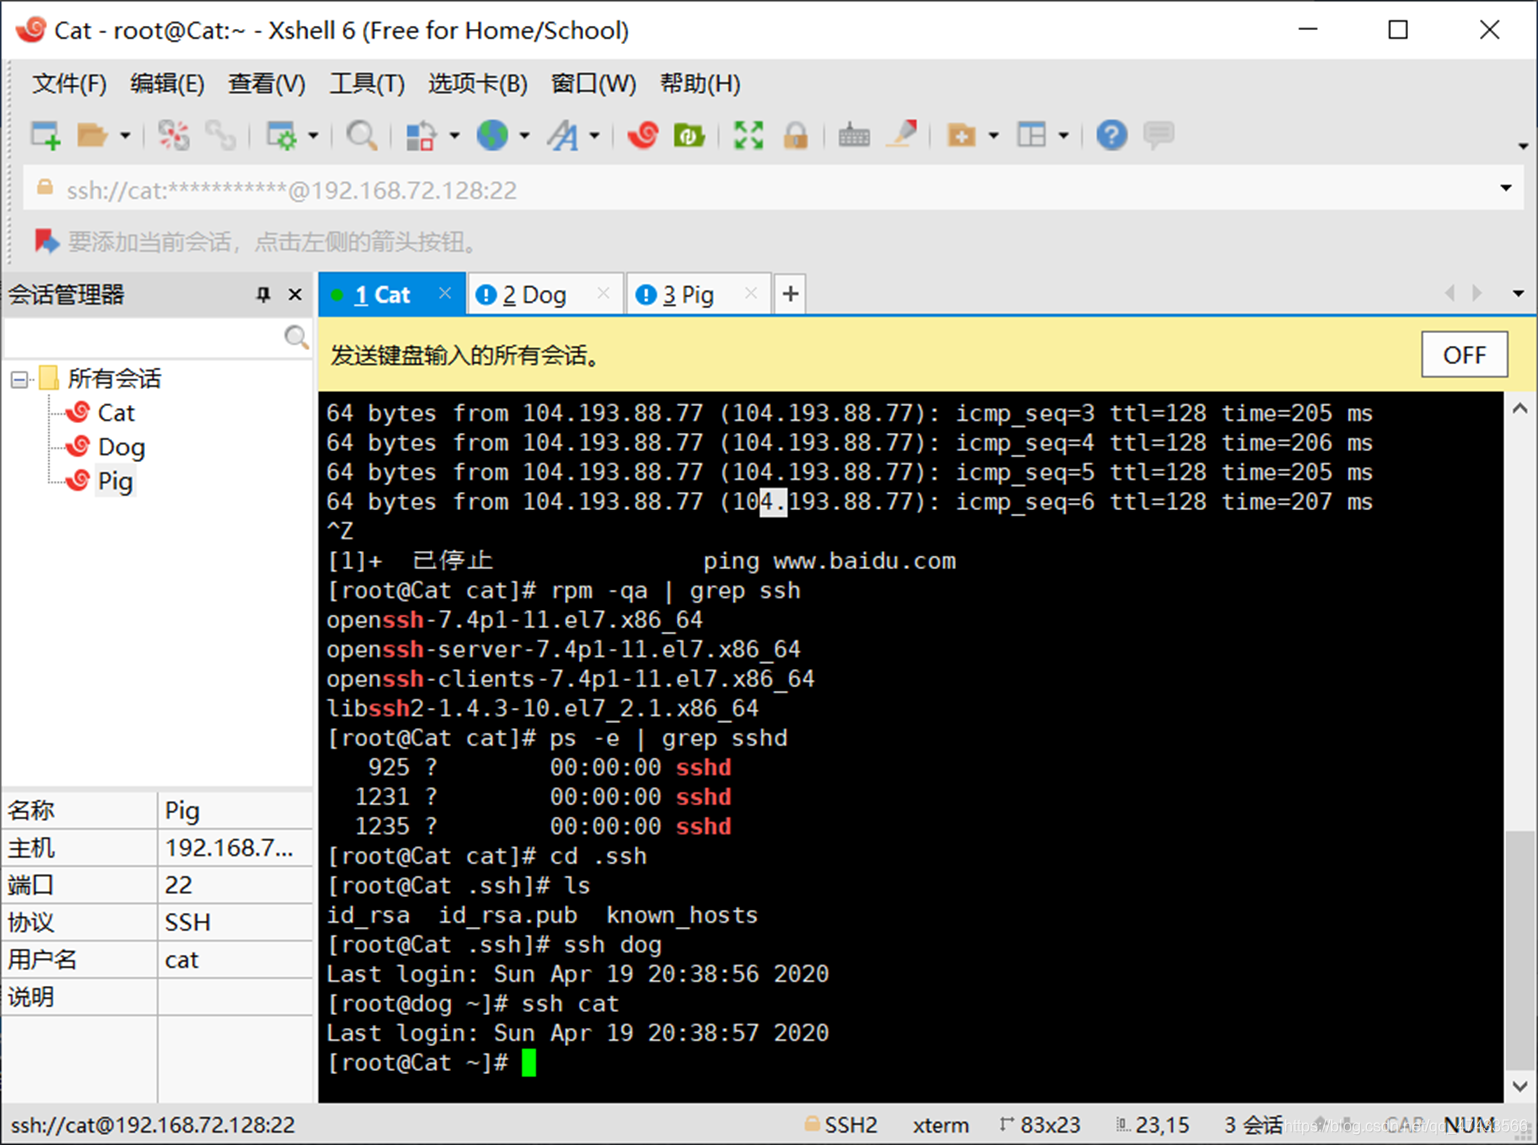Viewport: 1538px width, 1145px height.
Task: Click the highlighter pen toolbar icon
Action: pyautogui.click(x=902, y=135)
